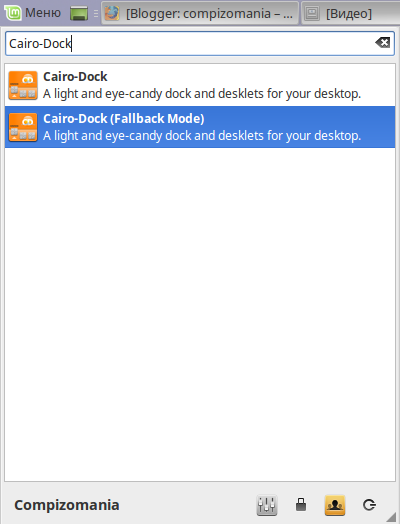
Task: Click the Linux Mint logo icon
Action: (13, 13)
